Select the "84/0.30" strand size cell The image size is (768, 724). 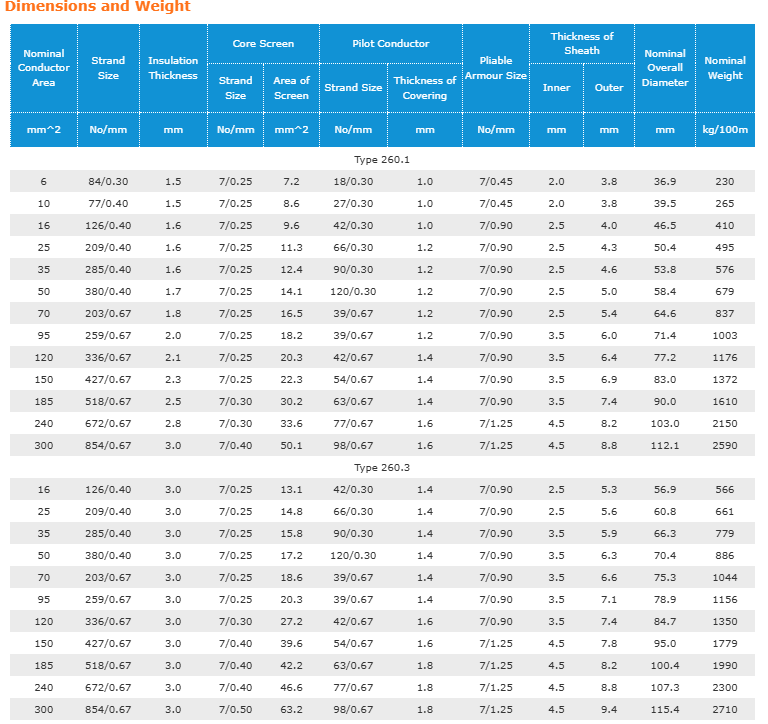108,182
